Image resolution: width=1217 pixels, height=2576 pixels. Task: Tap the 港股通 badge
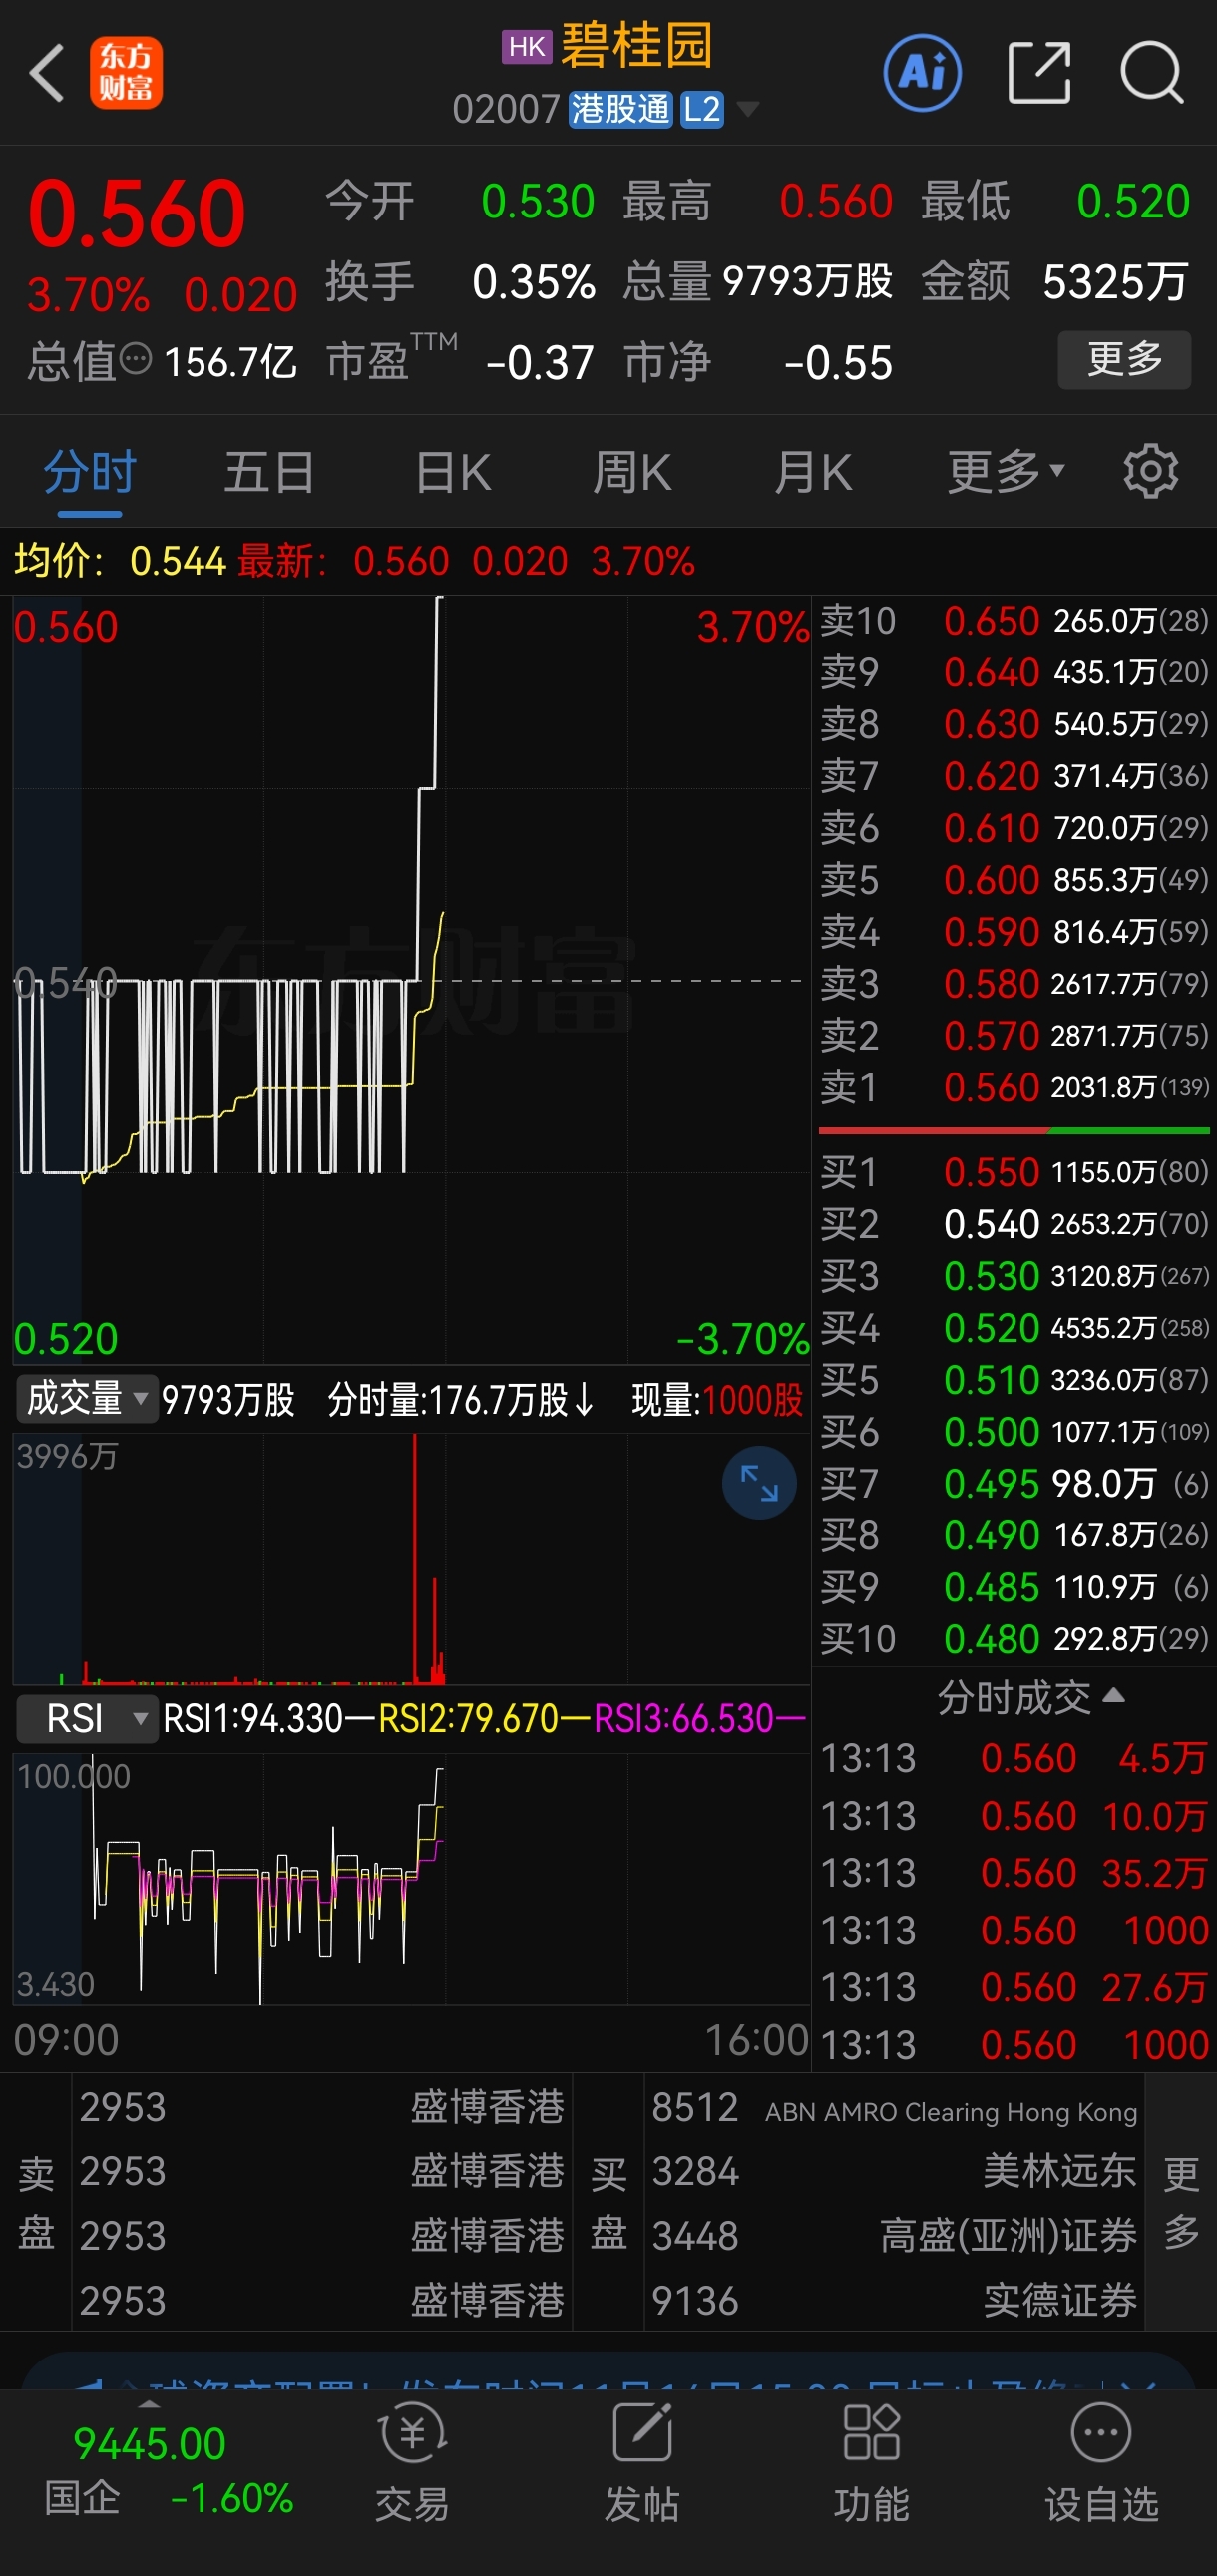[x=620, y=109]
